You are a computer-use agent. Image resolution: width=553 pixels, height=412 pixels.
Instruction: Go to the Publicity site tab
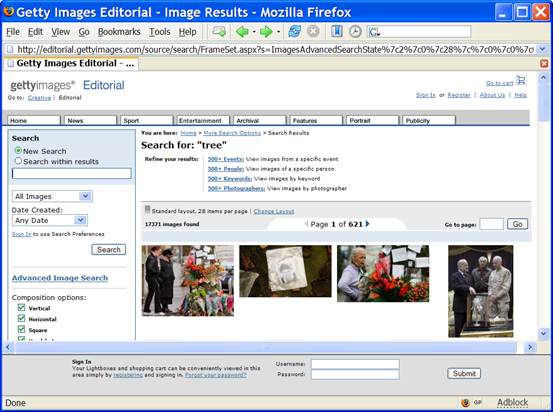pos(429,120)
